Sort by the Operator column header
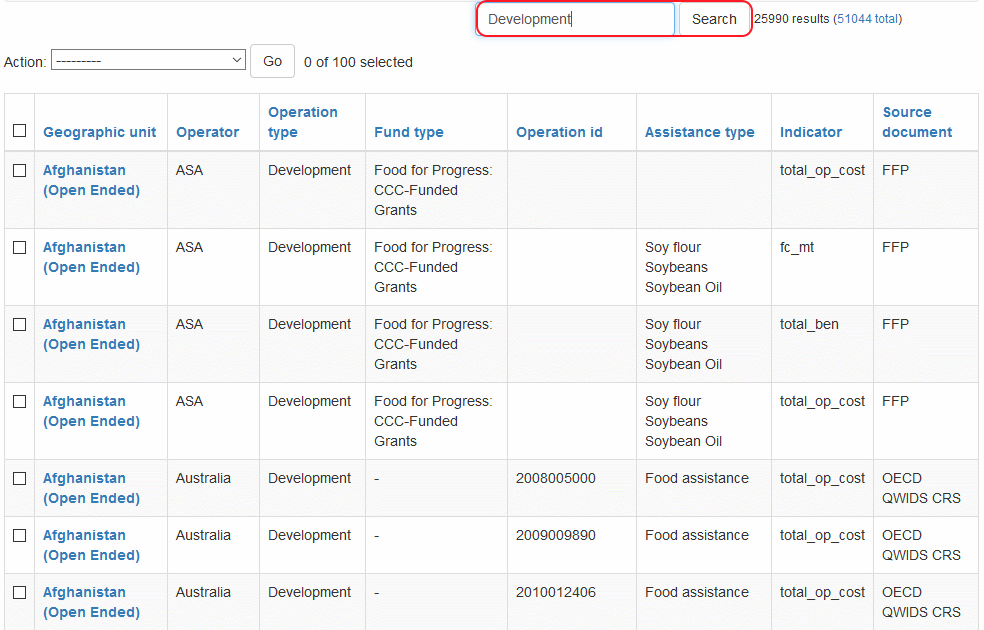Viewport: 984px width, 630px height. tap(207, 132)
